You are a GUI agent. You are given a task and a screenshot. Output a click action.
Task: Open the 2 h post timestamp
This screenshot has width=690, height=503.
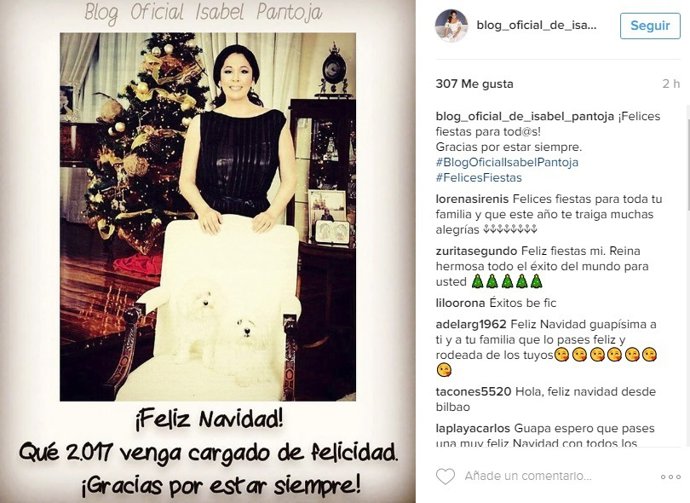(x=672, y=84)
